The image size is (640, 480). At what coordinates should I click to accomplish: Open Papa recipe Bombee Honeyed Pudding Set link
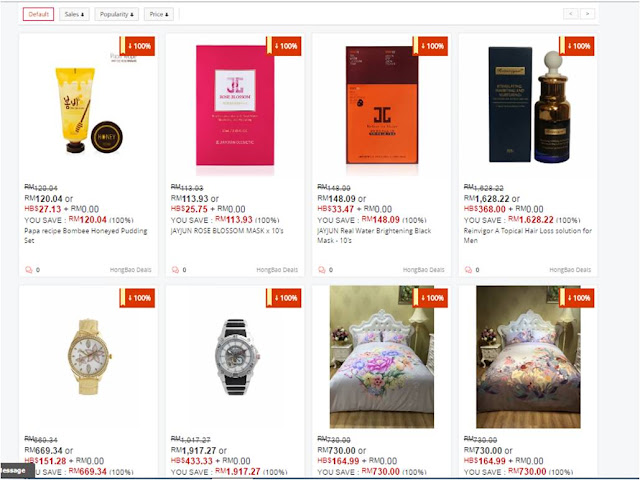coord(86,236)
